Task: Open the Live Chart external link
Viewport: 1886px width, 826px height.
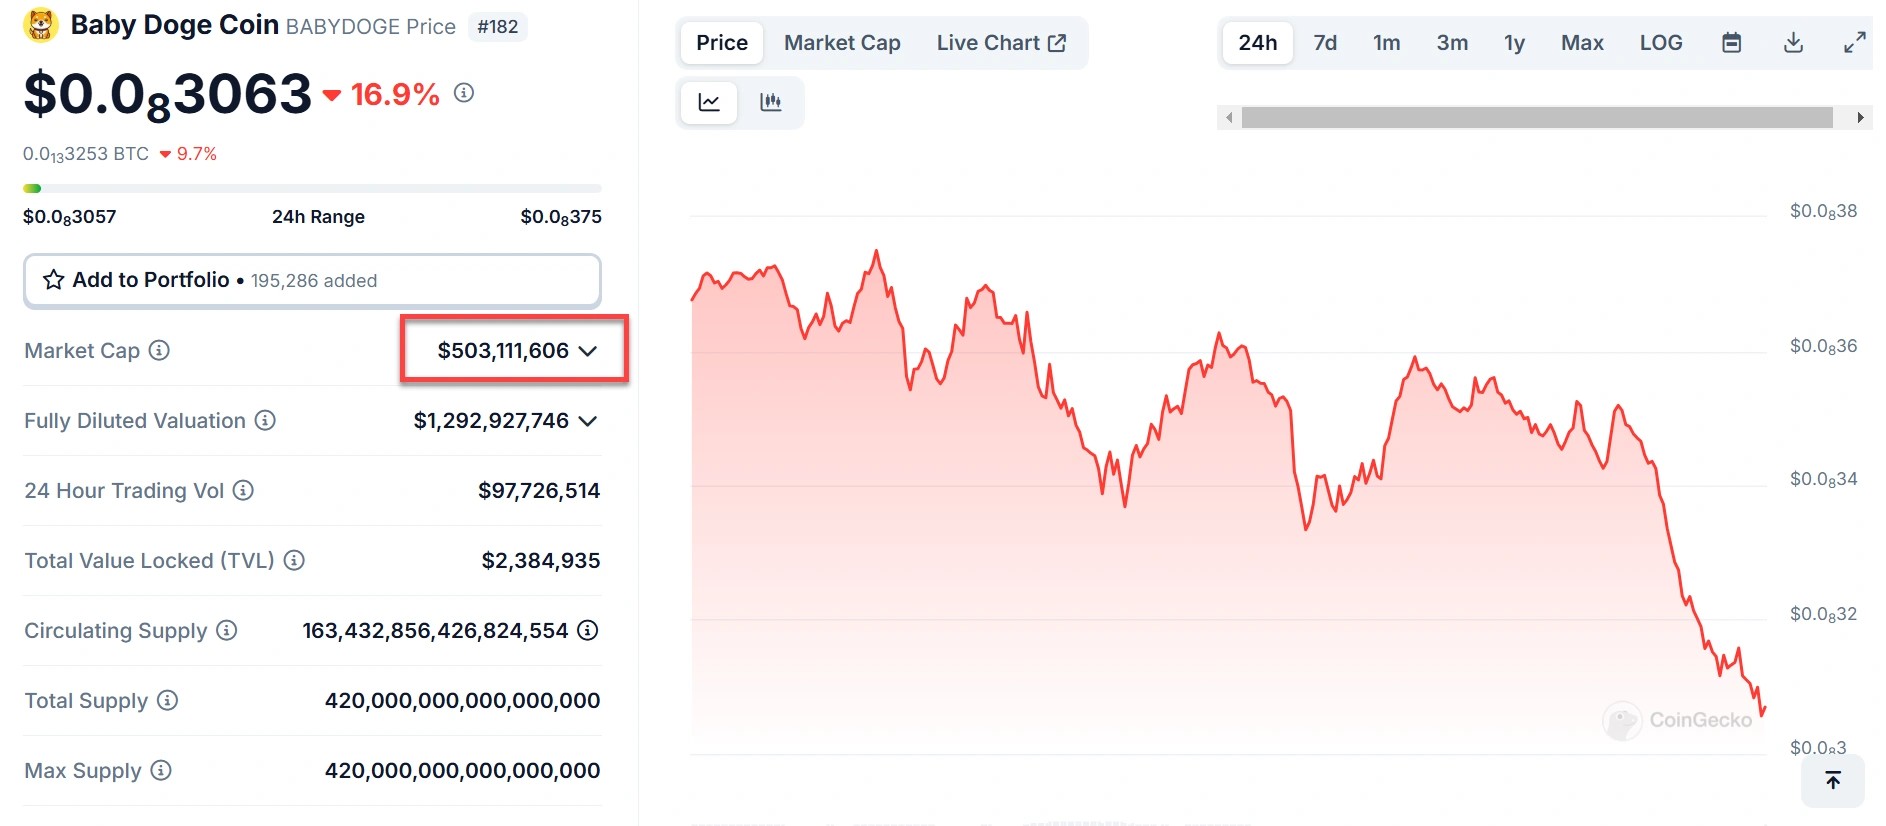Action: click(x=1001, y=43)
